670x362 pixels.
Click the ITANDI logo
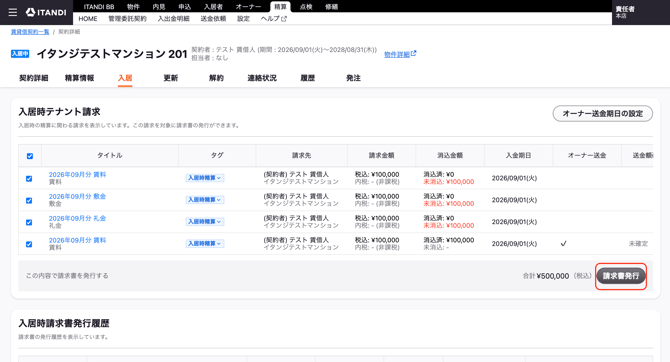(46, 12)
